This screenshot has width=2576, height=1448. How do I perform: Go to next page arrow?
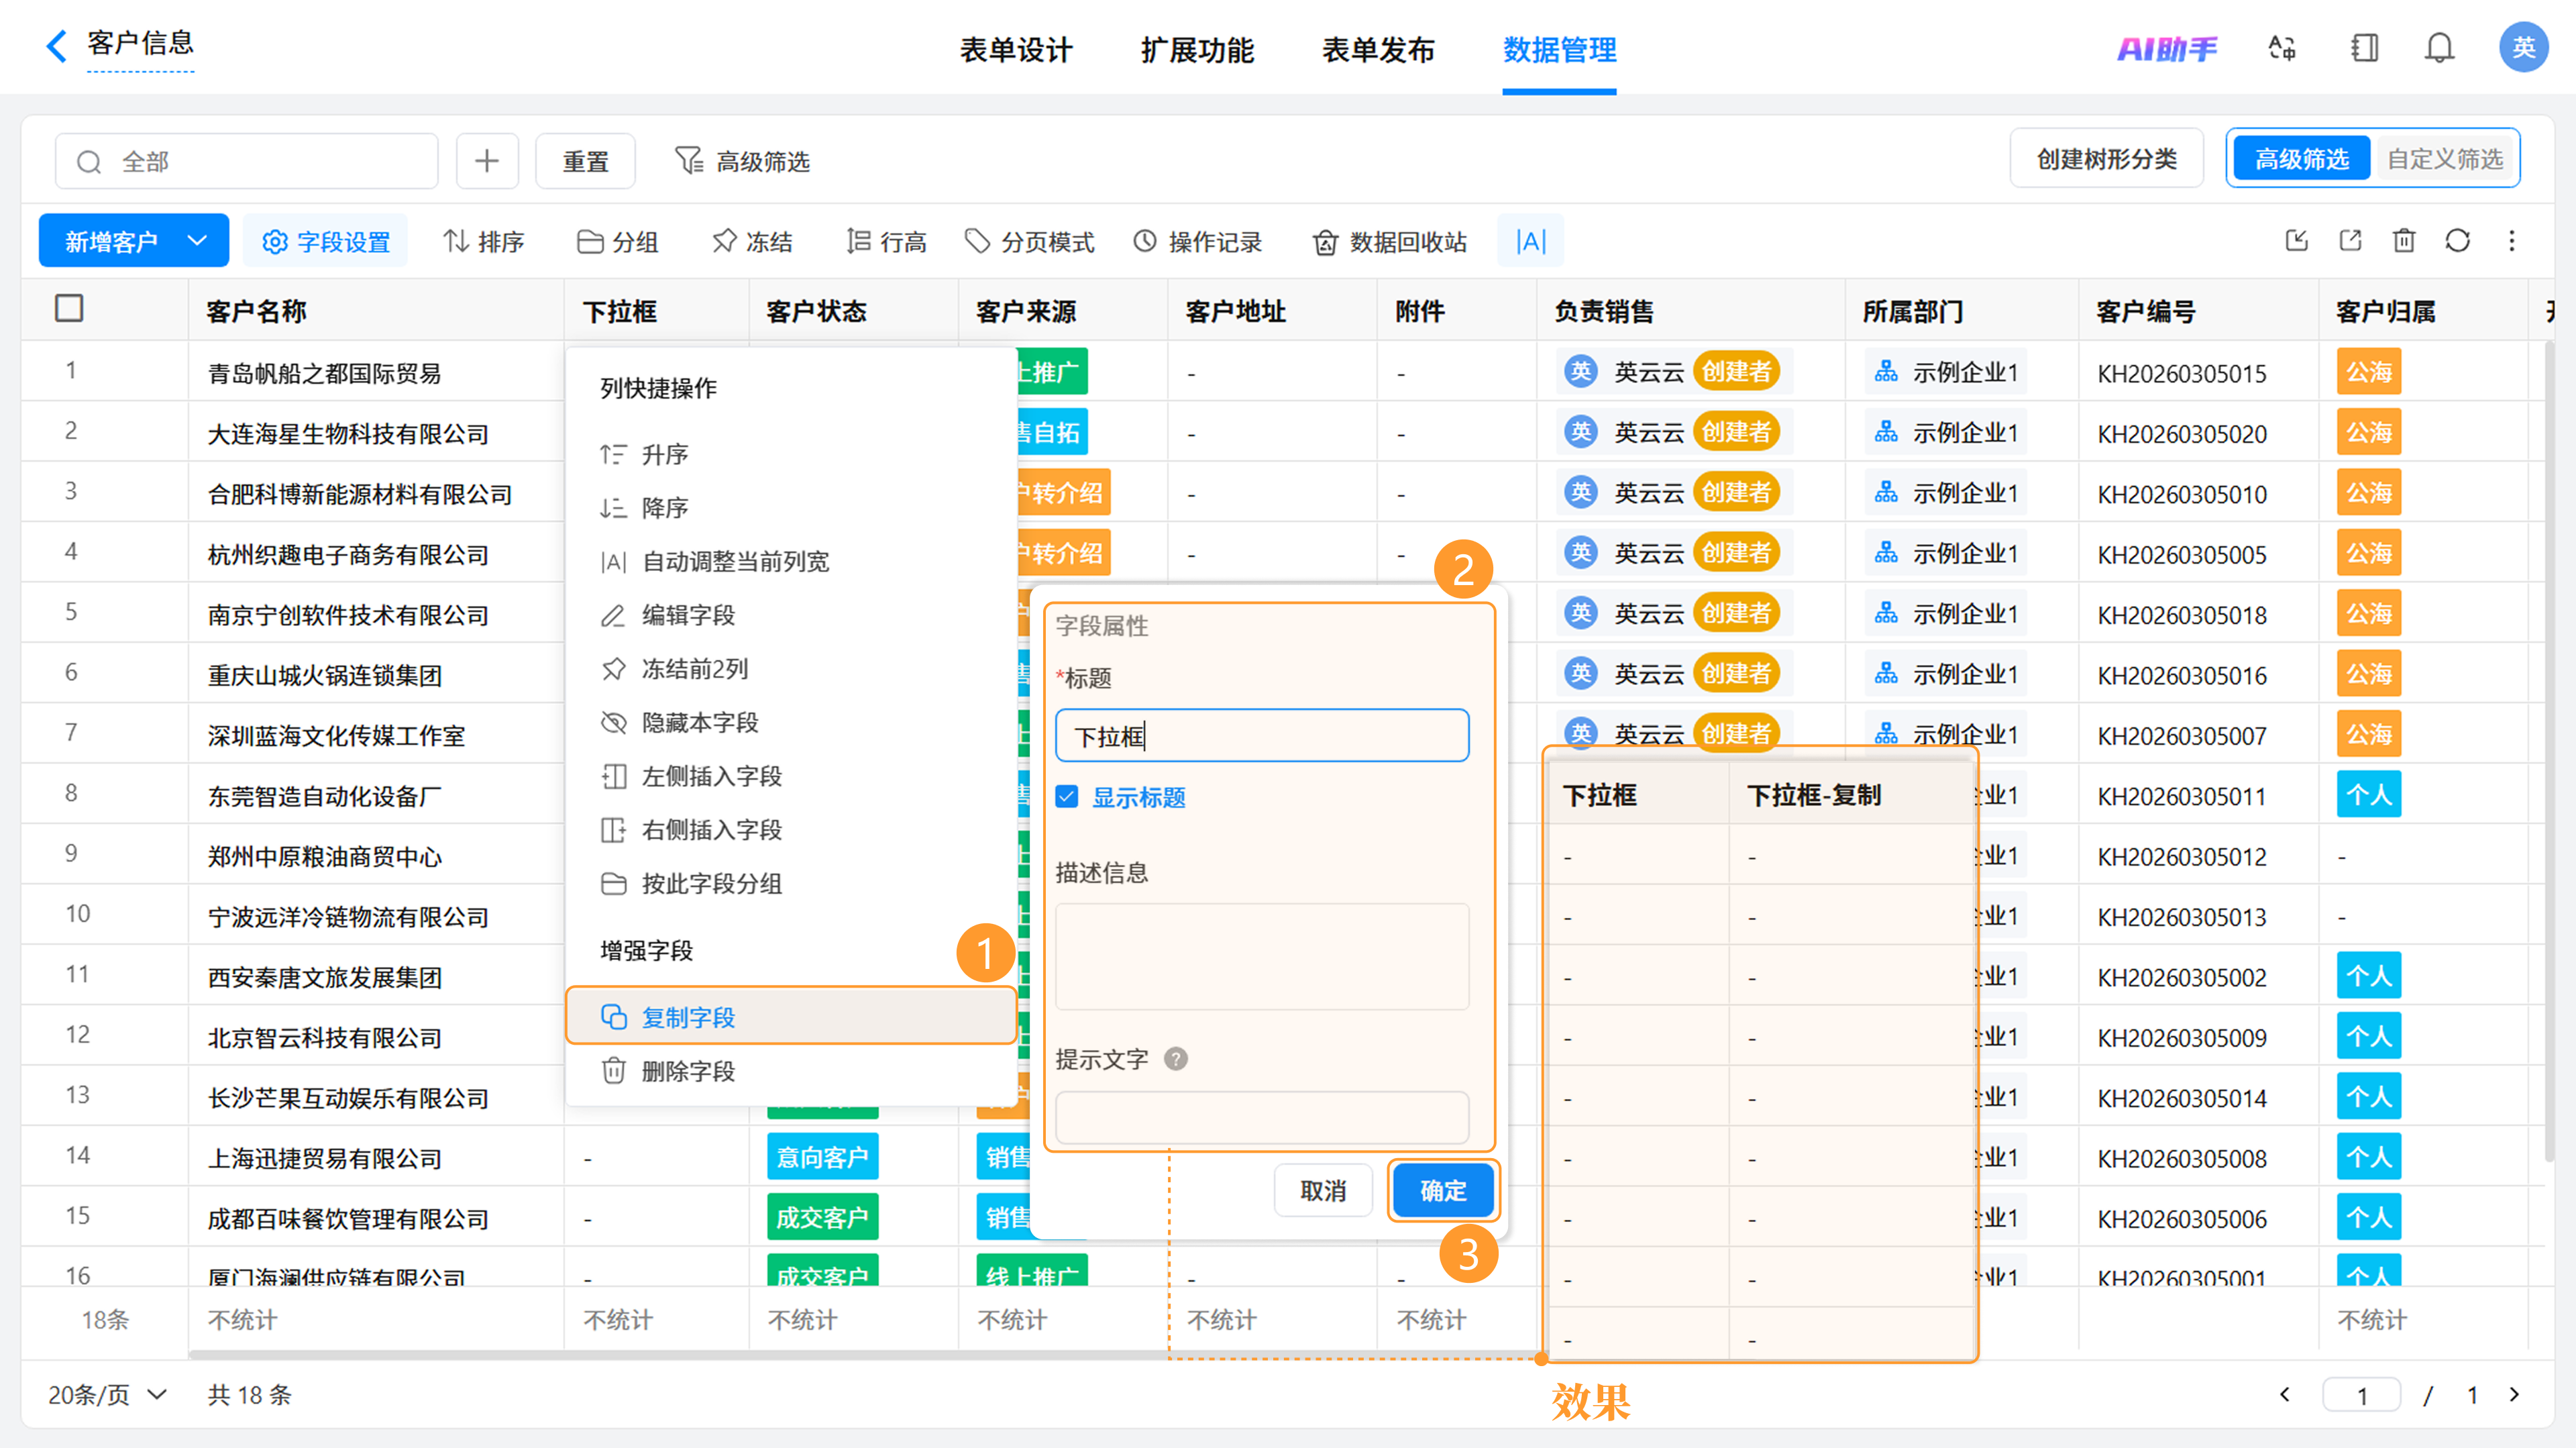click(x=2515, y=1394)
